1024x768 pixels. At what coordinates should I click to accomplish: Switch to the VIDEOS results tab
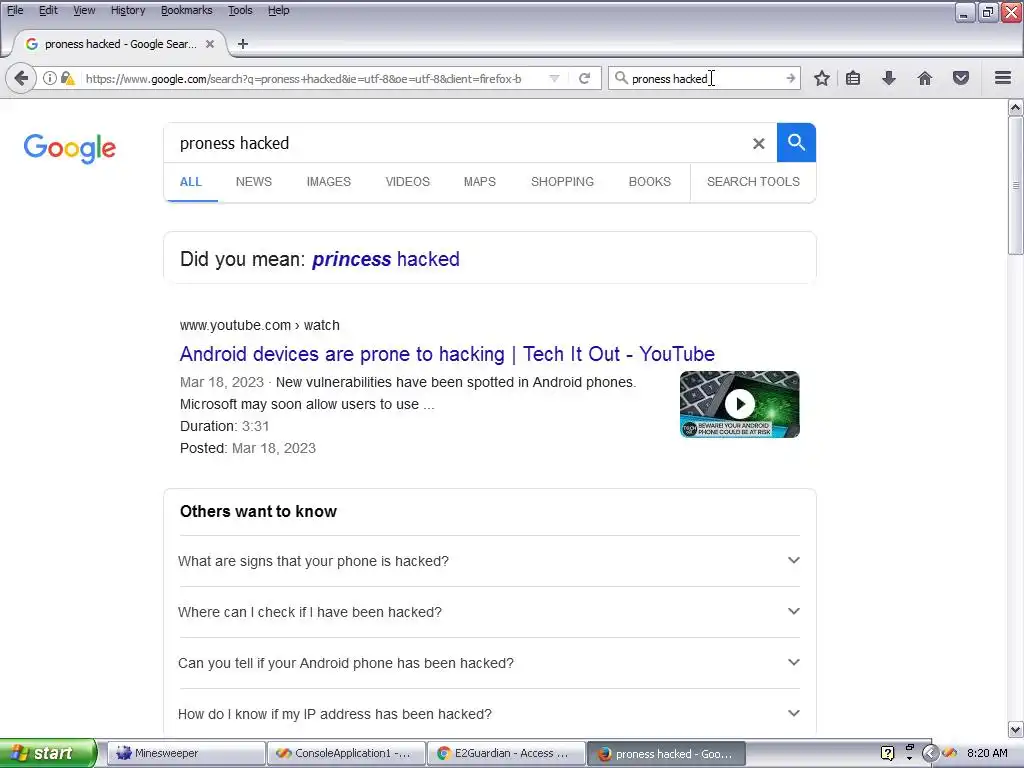click(408, 182)
